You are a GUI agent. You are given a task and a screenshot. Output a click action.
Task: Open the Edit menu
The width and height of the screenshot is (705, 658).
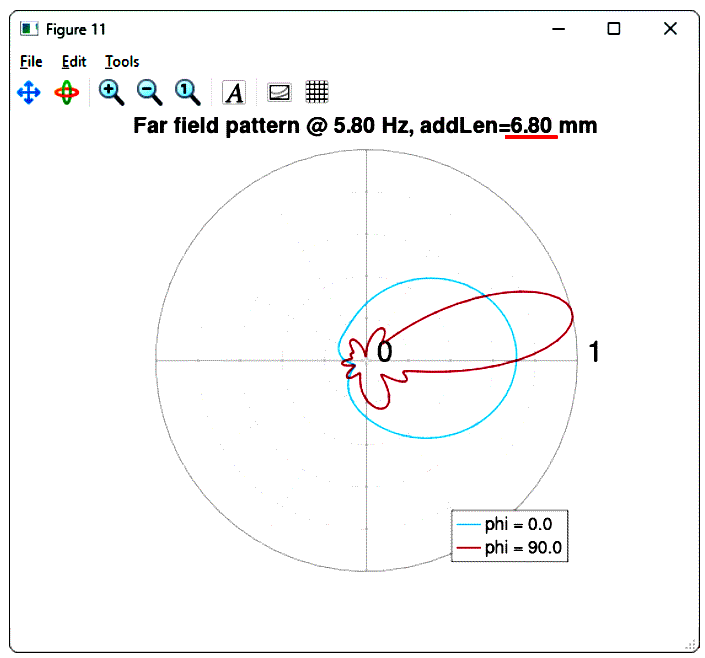[x=74, y=62]
